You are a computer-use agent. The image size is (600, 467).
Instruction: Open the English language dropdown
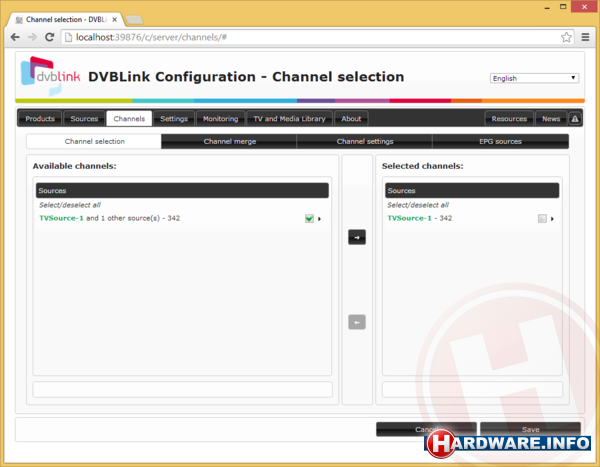(534, 78)
